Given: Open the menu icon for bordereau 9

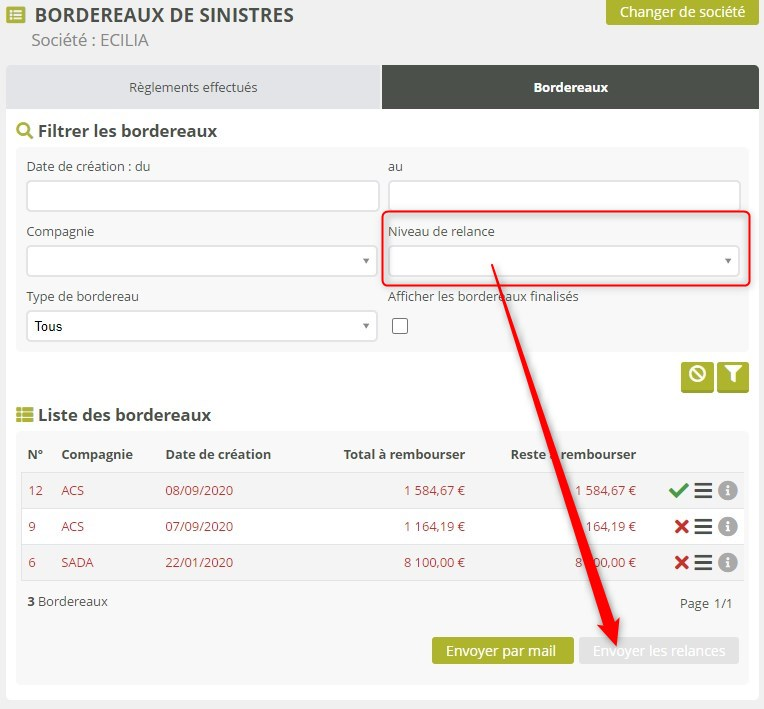Looking at the screenshot, I should (703, 526).
